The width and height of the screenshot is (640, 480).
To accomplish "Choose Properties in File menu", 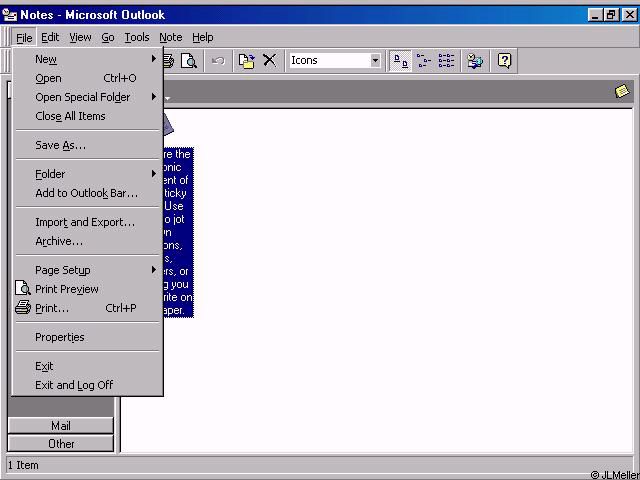I will (x=87, y=337).
